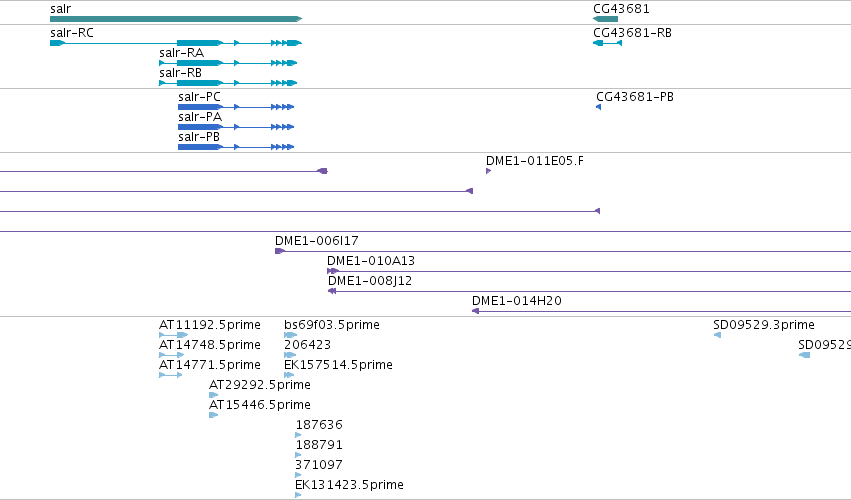Select the 371097 EST arrow

(298, 475)
